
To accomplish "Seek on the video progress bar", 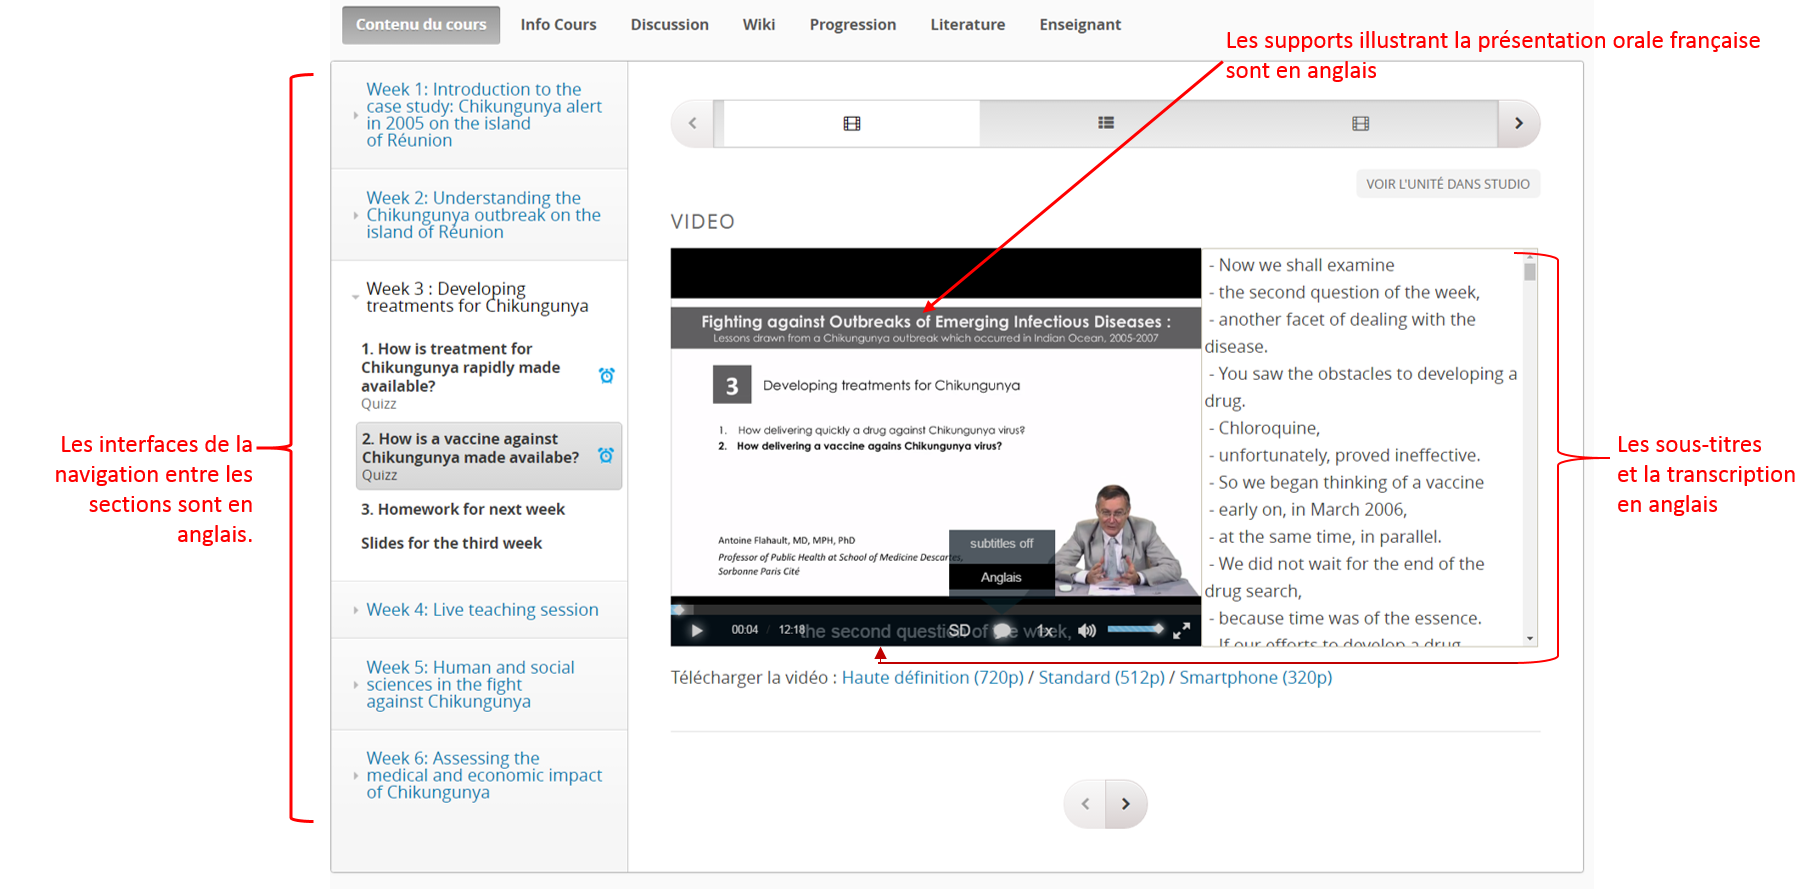I will 935,608.
